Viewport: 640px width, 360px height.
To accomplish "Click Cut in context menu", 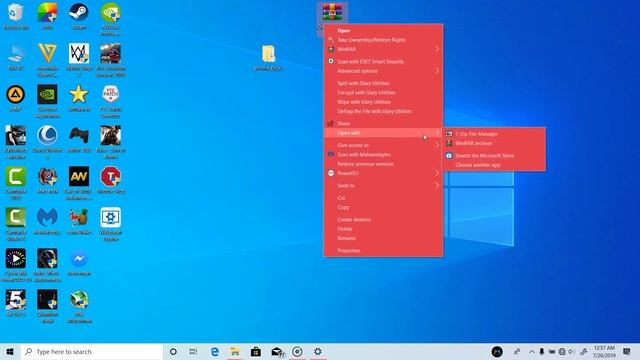I will (383, 198).
